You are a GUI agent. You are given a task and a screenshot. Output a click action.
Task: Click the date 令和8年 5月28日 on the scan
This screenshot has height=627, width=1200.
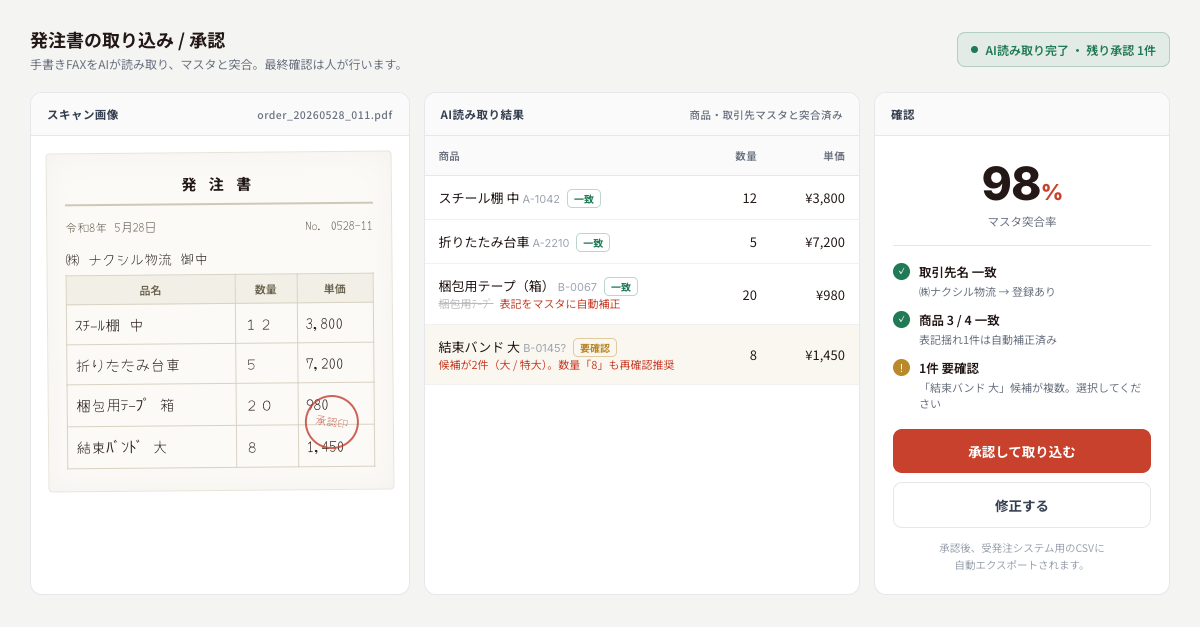[x=111, y=227]
